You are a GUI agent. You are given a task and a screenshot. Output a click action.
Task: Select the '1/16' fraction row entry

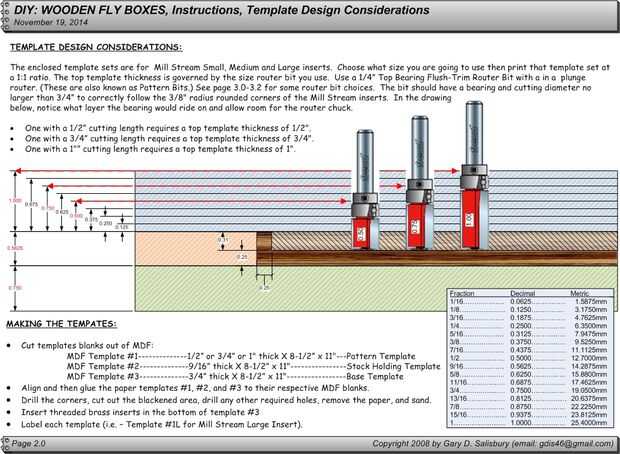point(456,301)
